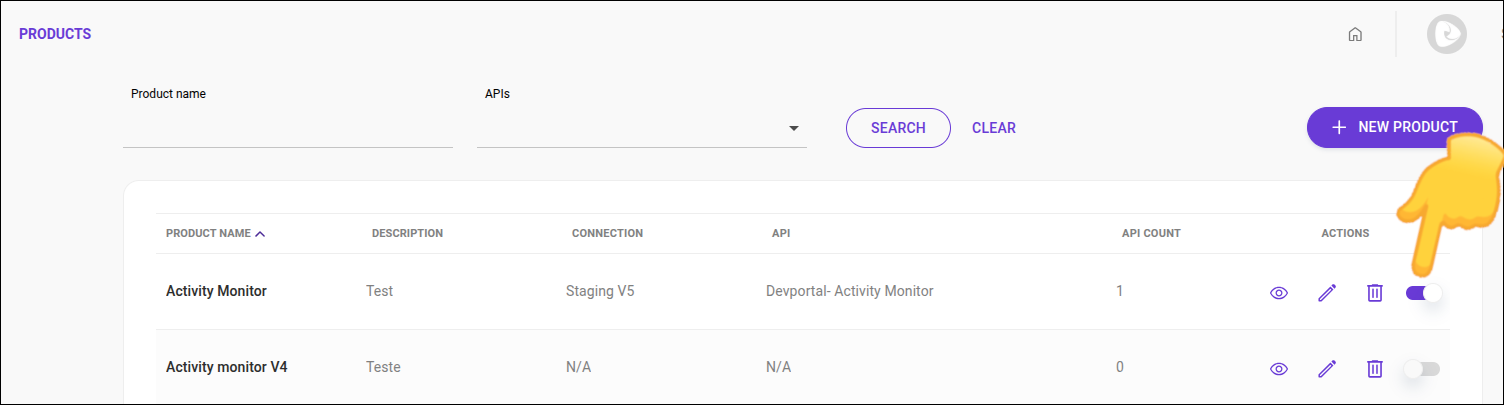
Task: Create a new product
Action: (1393, 127)
